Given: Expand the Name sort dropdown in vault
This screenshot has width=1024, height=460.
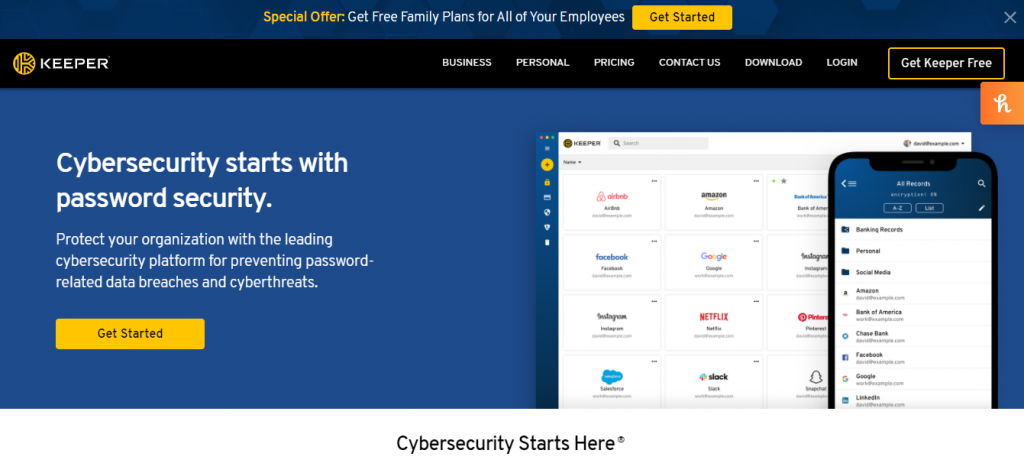Looking at the screenshot, I should click(x=572, y=162).
